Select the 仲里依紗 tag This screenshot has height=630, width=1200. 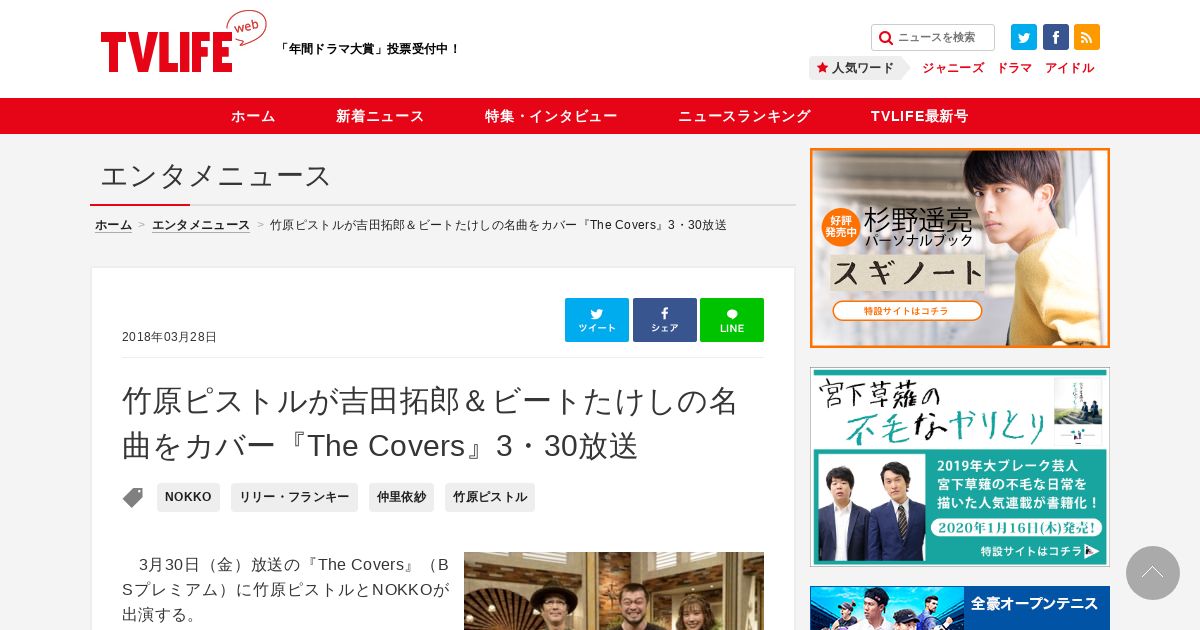[401, 497]
